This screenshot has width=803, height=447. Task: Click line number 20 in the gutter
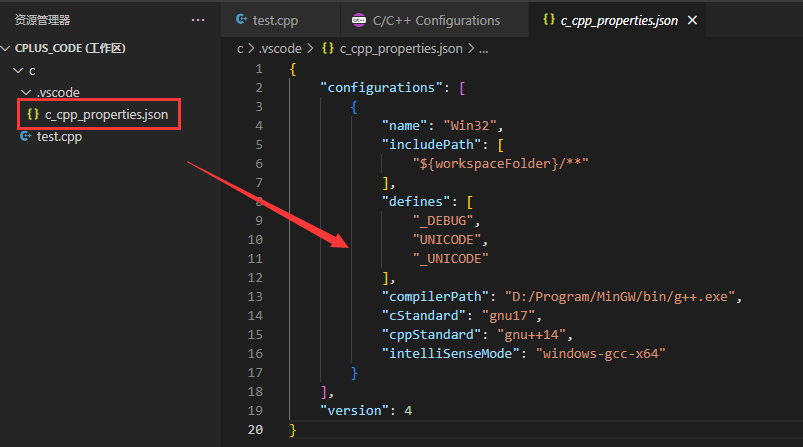click(256, 429)
